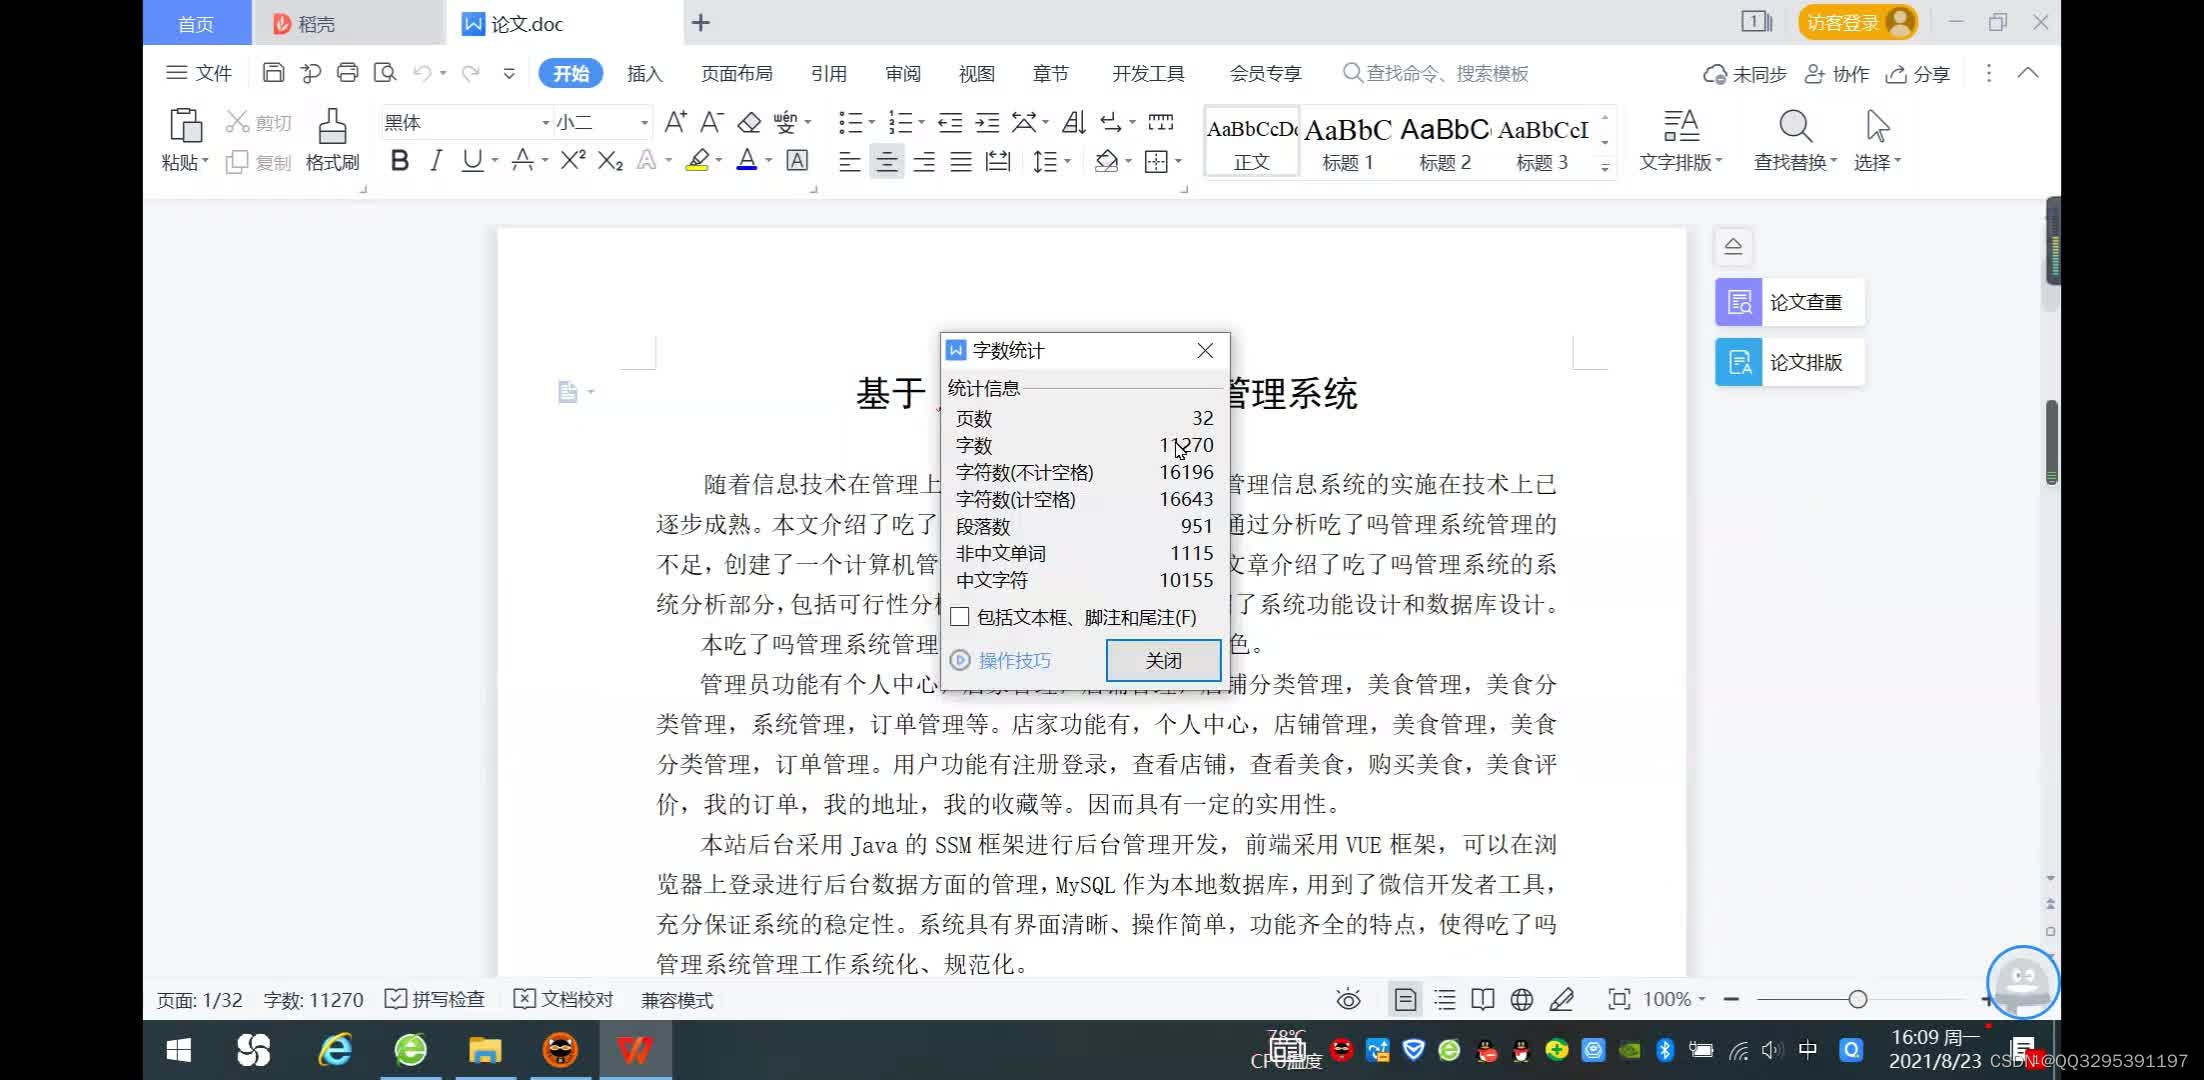Open 操作技巧 link in dialog
2204x1080 pixels.
pyautogui.click(x=1002, y=660)
